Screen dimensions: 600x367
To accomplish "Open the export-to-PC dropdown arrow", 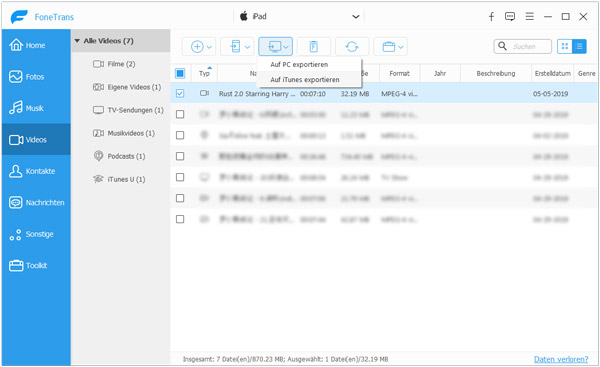I will (286, 47).
